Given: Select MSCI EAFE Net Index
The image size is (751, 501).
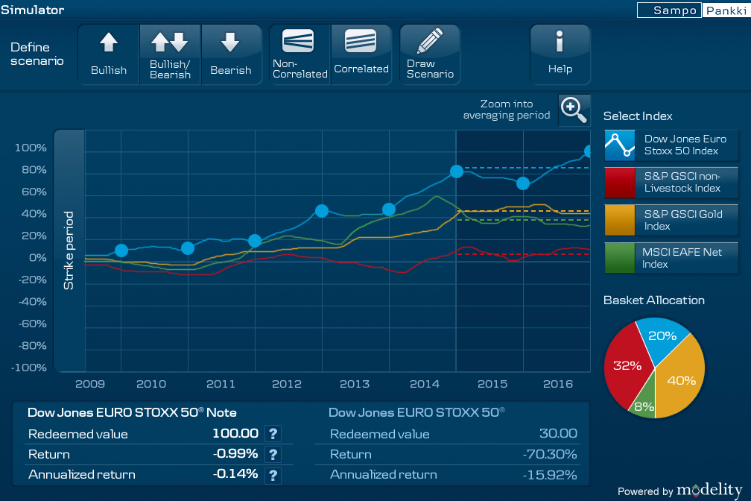Looking at the screenshot, I should tap(671, 258).
